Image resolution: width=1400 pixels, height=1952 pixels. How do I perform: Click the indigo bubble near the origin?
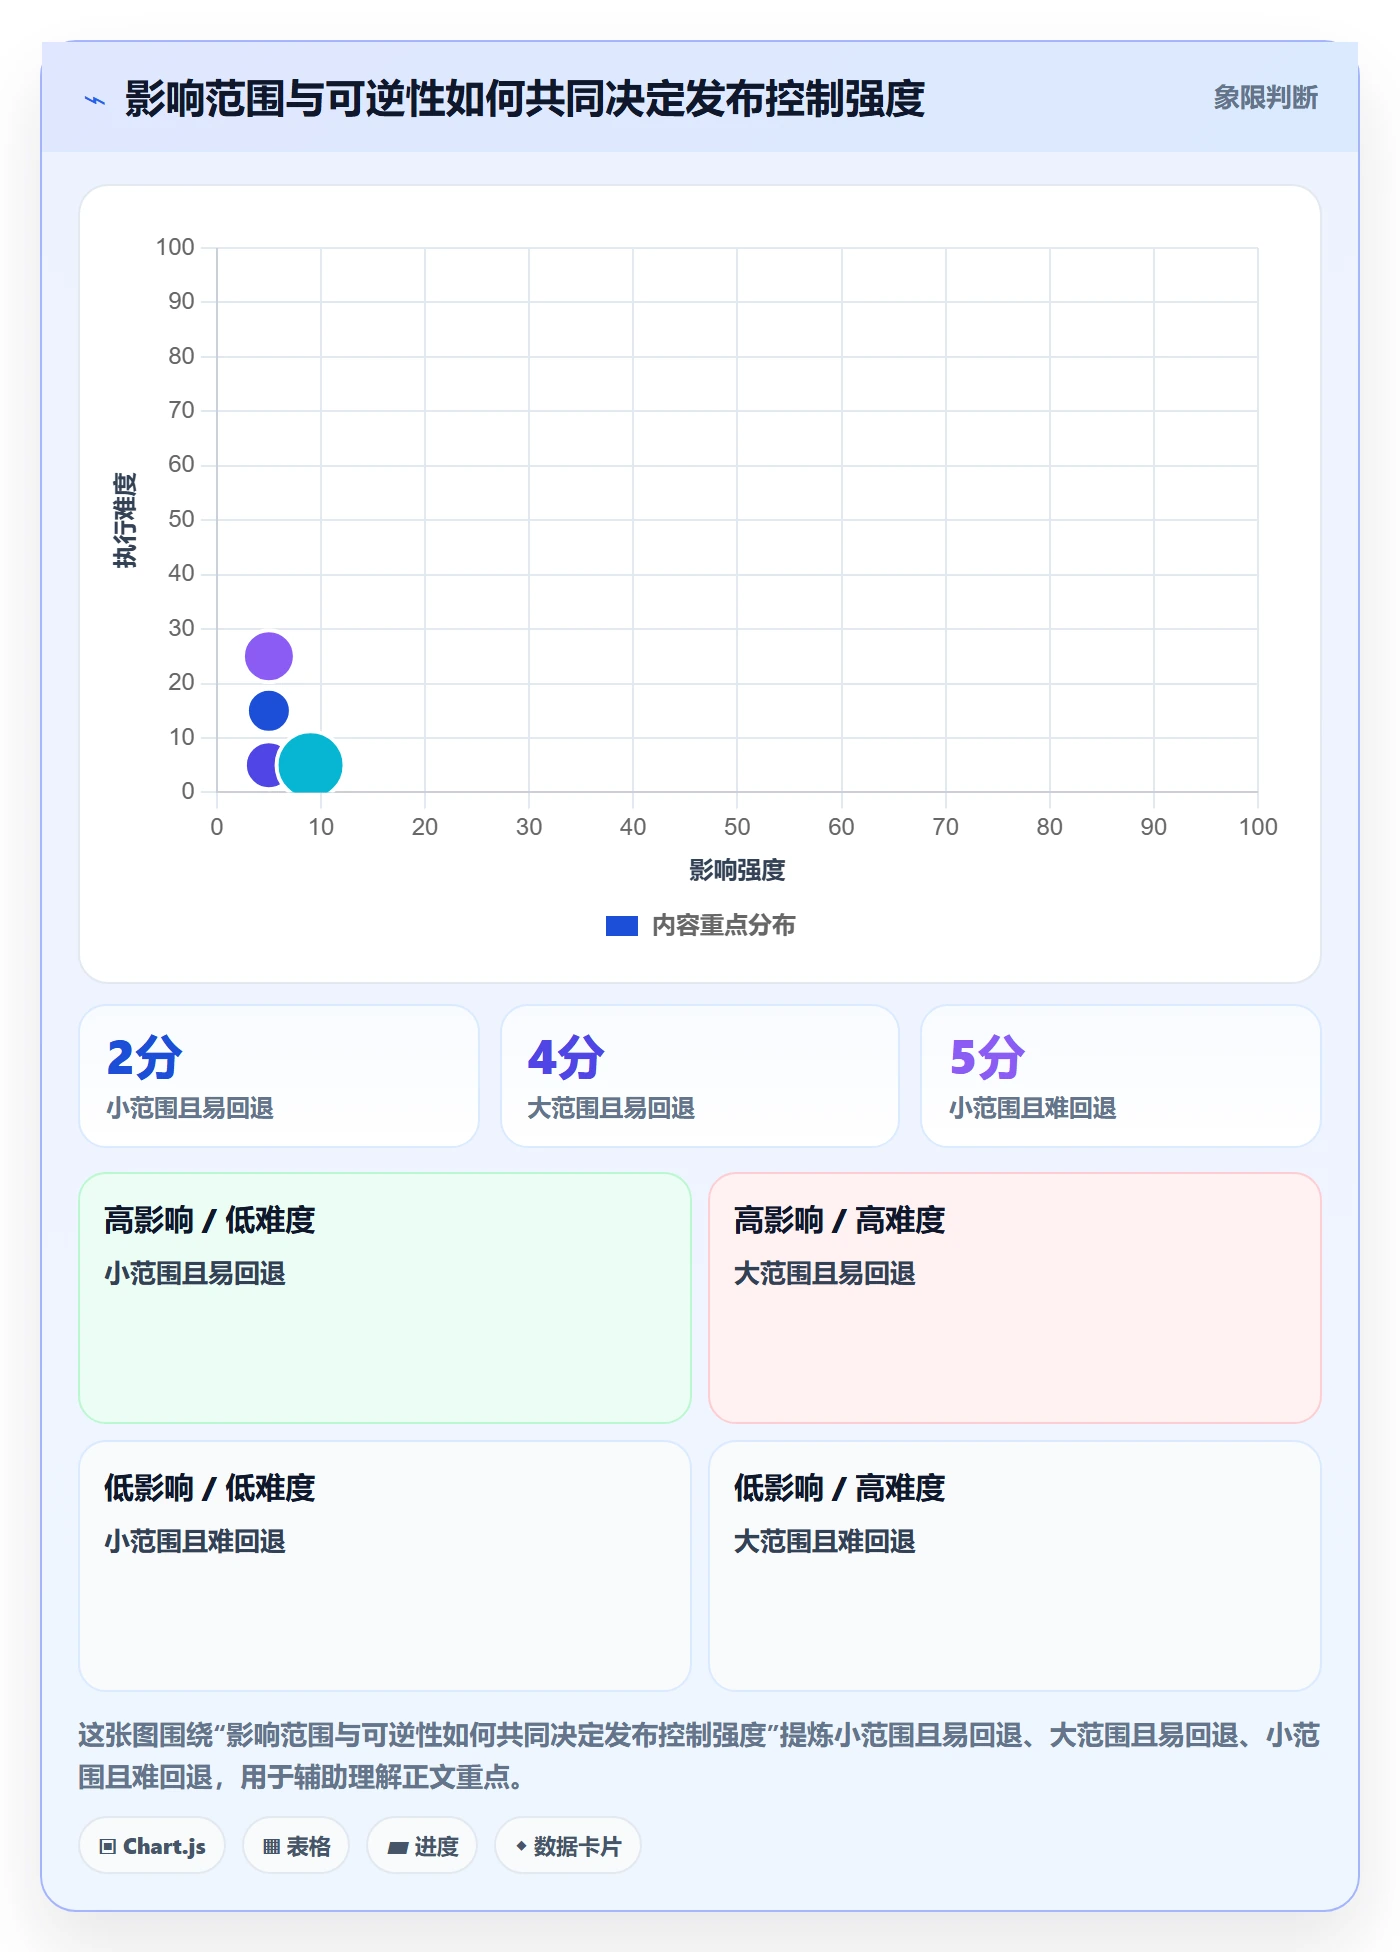point(262,765)
